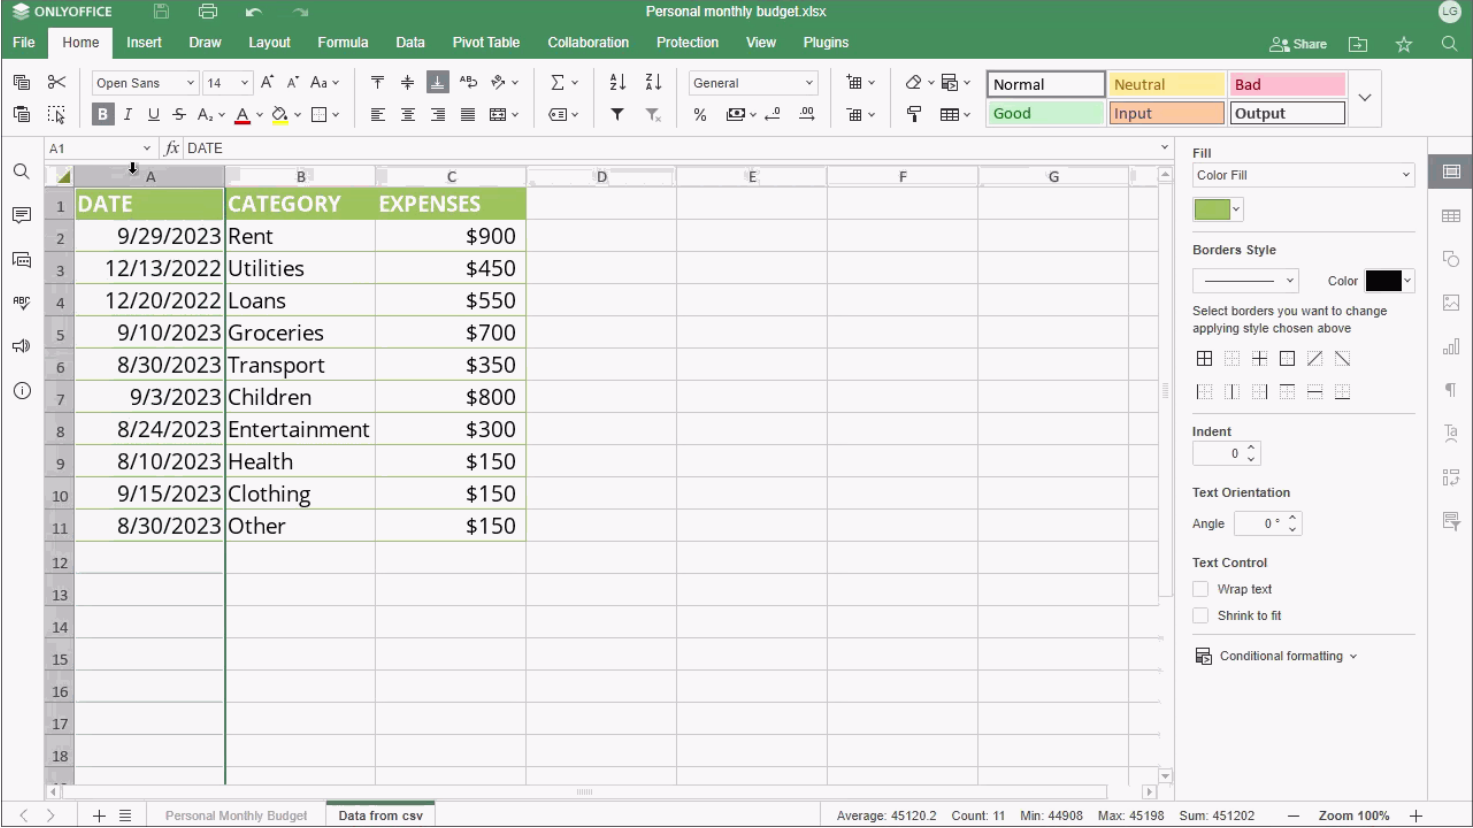This screenshot has width=1473, height=828.
Task: Tick the Shrink to fit checkbox
Action: 1201,616
